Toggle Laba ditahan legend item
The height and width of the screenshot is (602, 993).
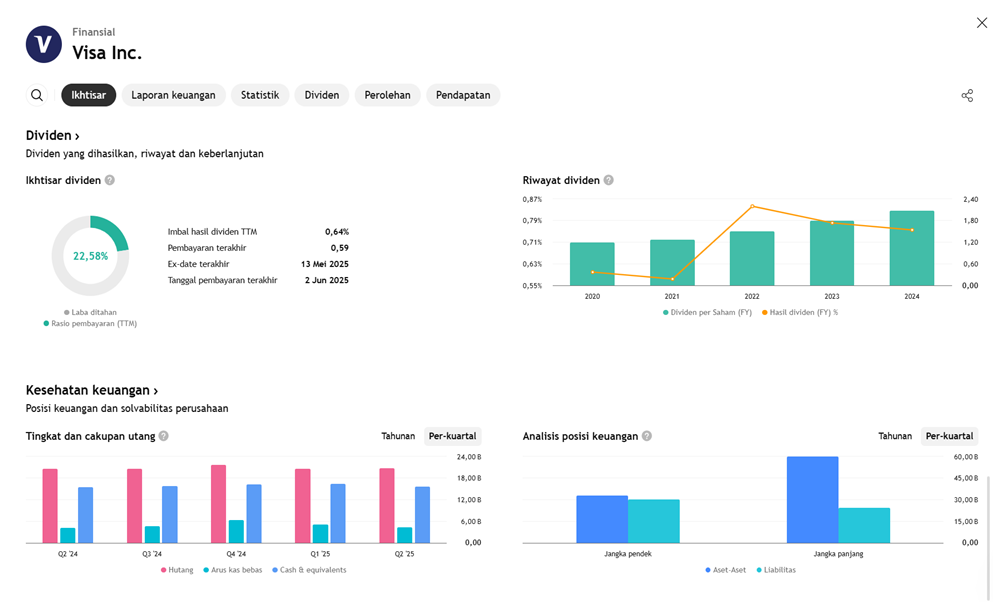91,313
